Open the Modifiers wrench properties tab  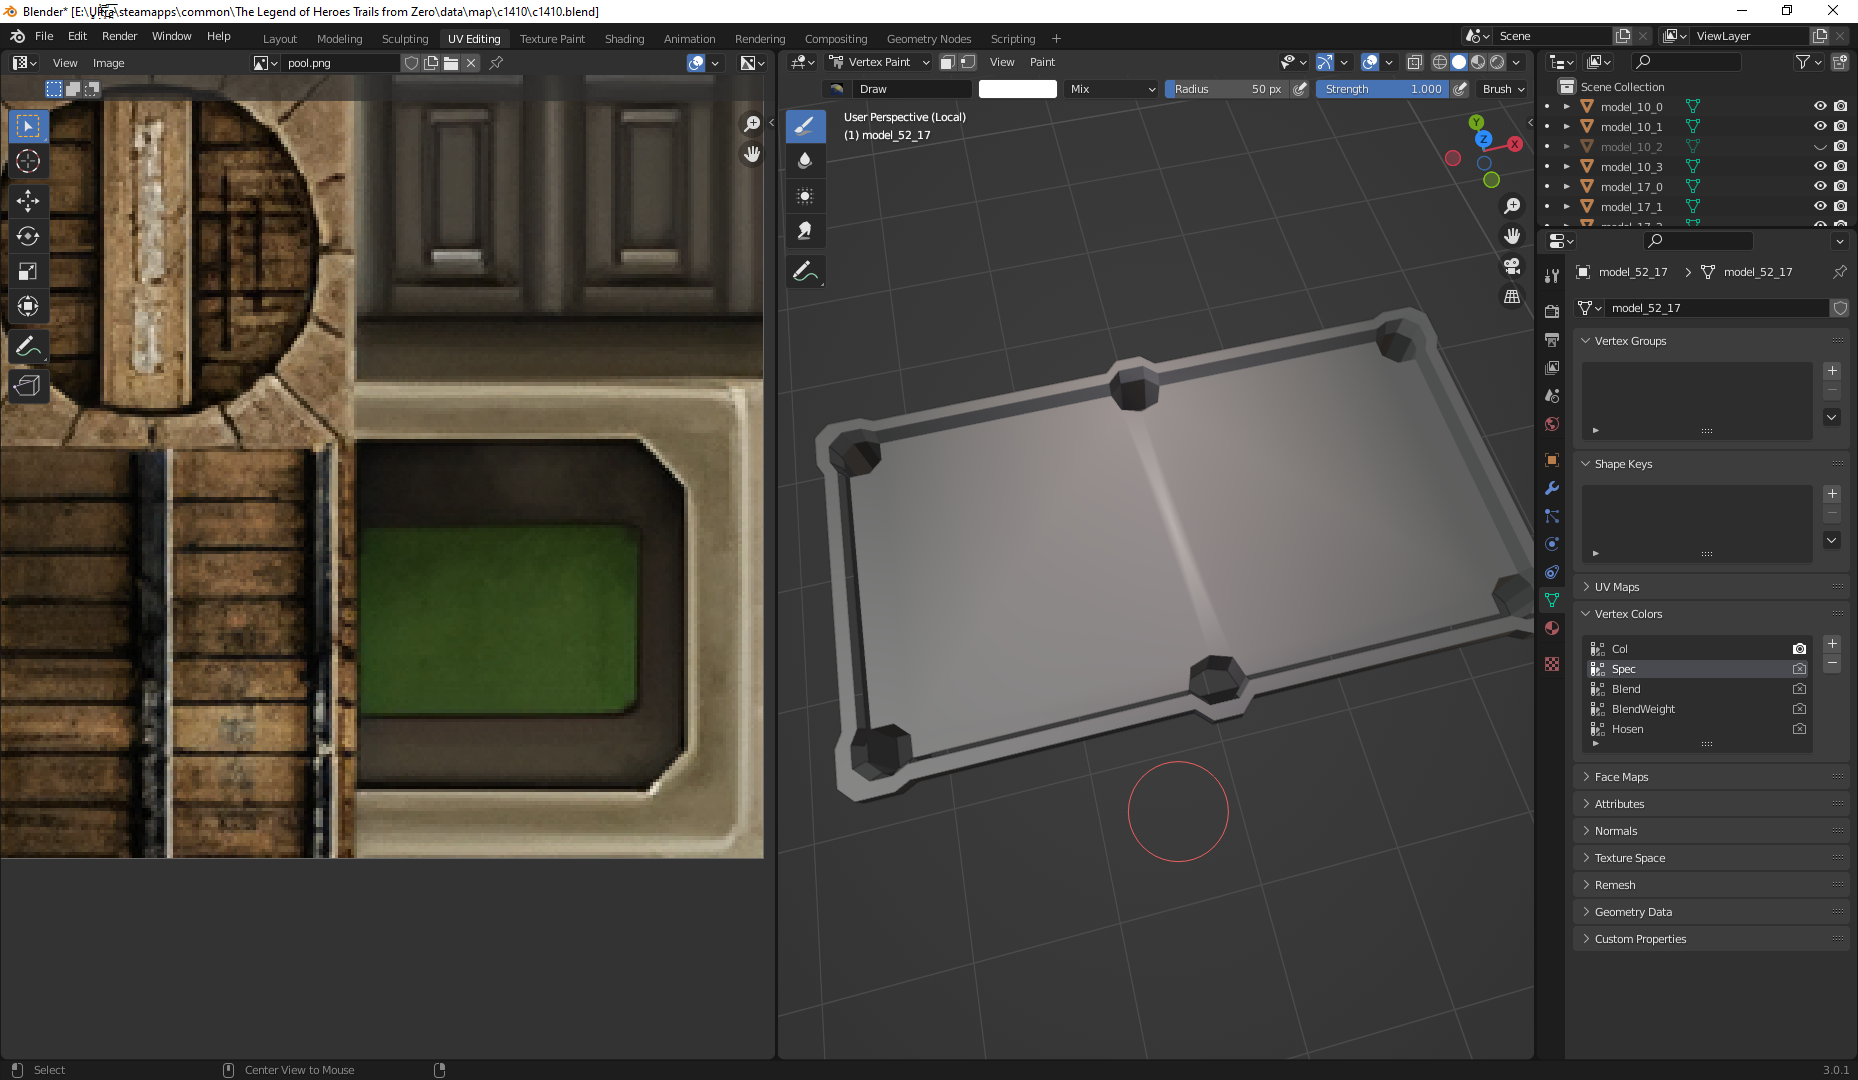(1552, 488)
